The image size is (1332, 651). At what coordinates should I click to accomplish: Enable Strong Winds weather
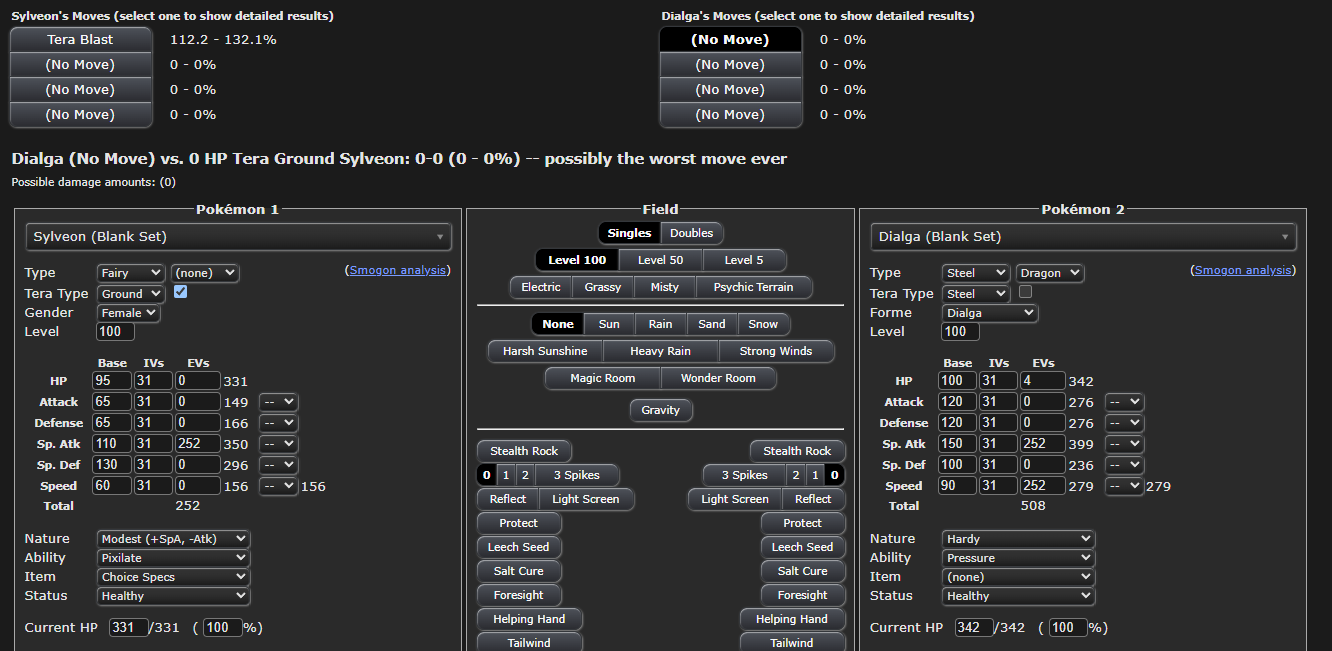(776, 351)
